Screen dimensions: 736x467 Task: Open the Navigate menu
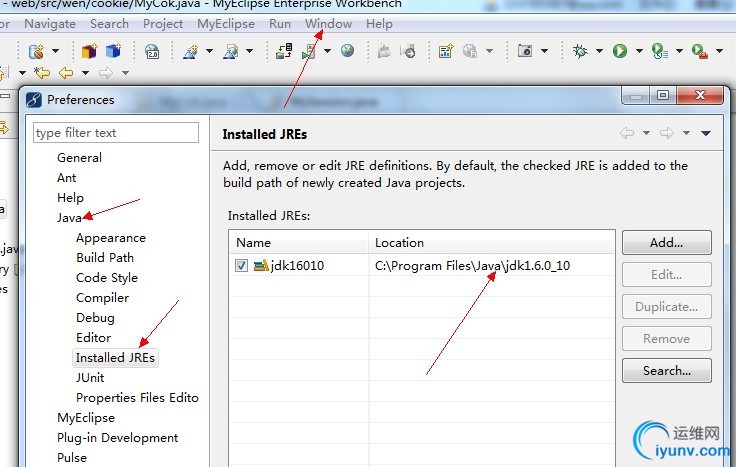coord(50,23)
